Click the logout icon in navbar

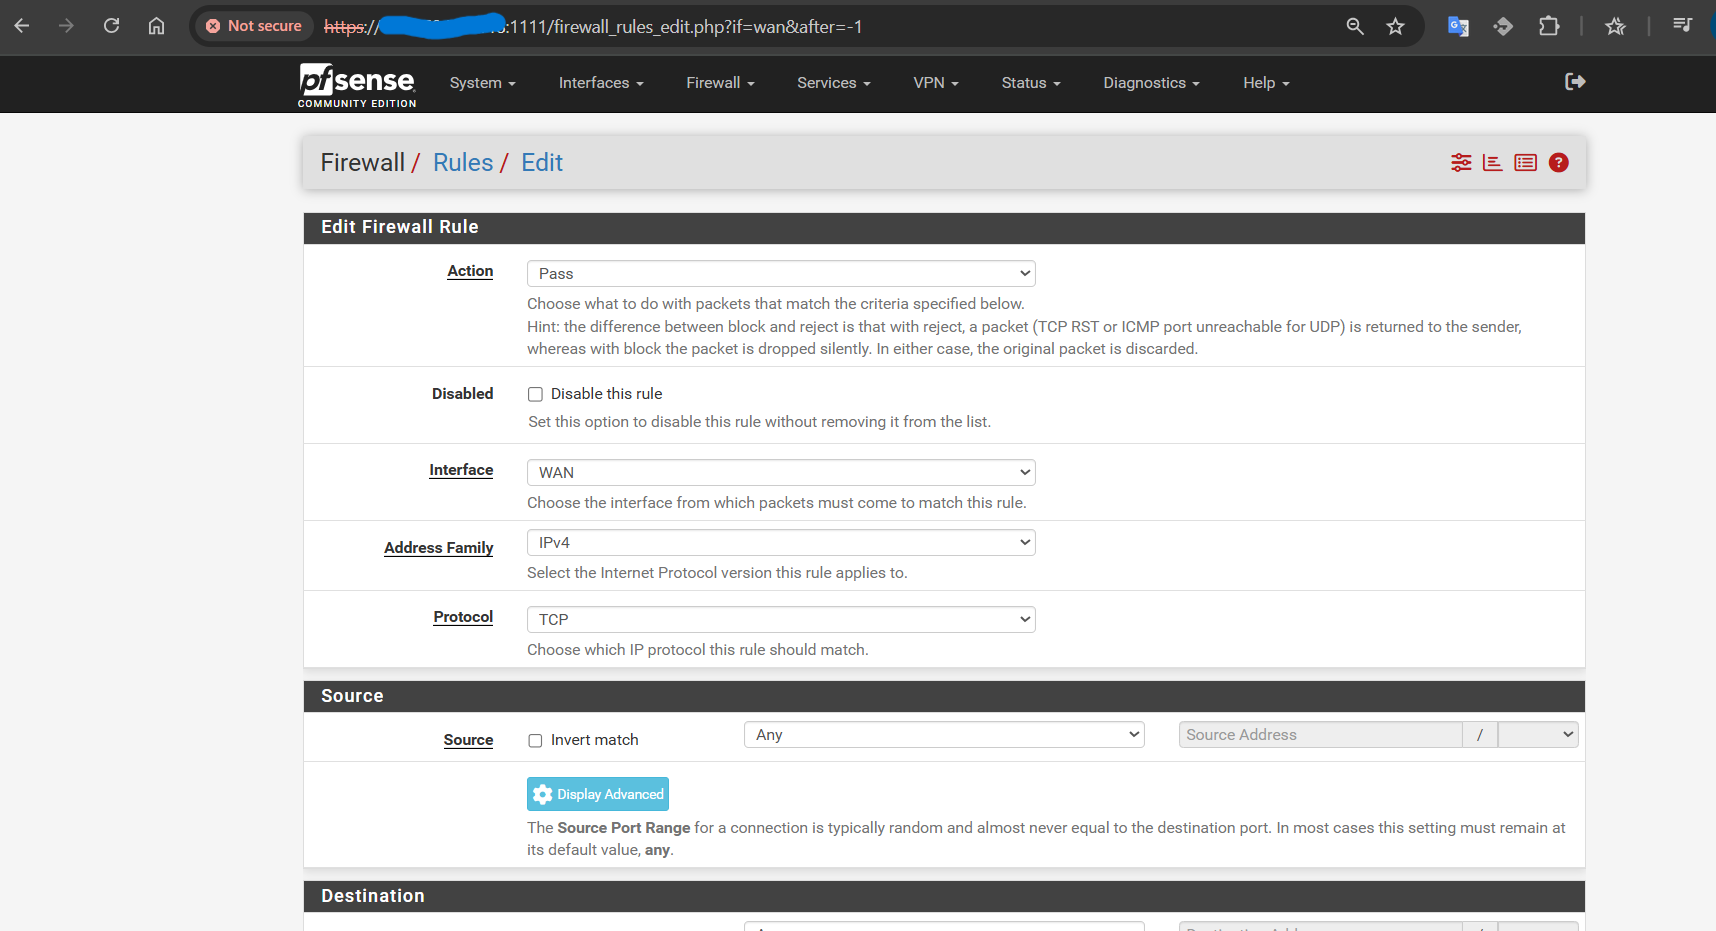point(1575,82)
